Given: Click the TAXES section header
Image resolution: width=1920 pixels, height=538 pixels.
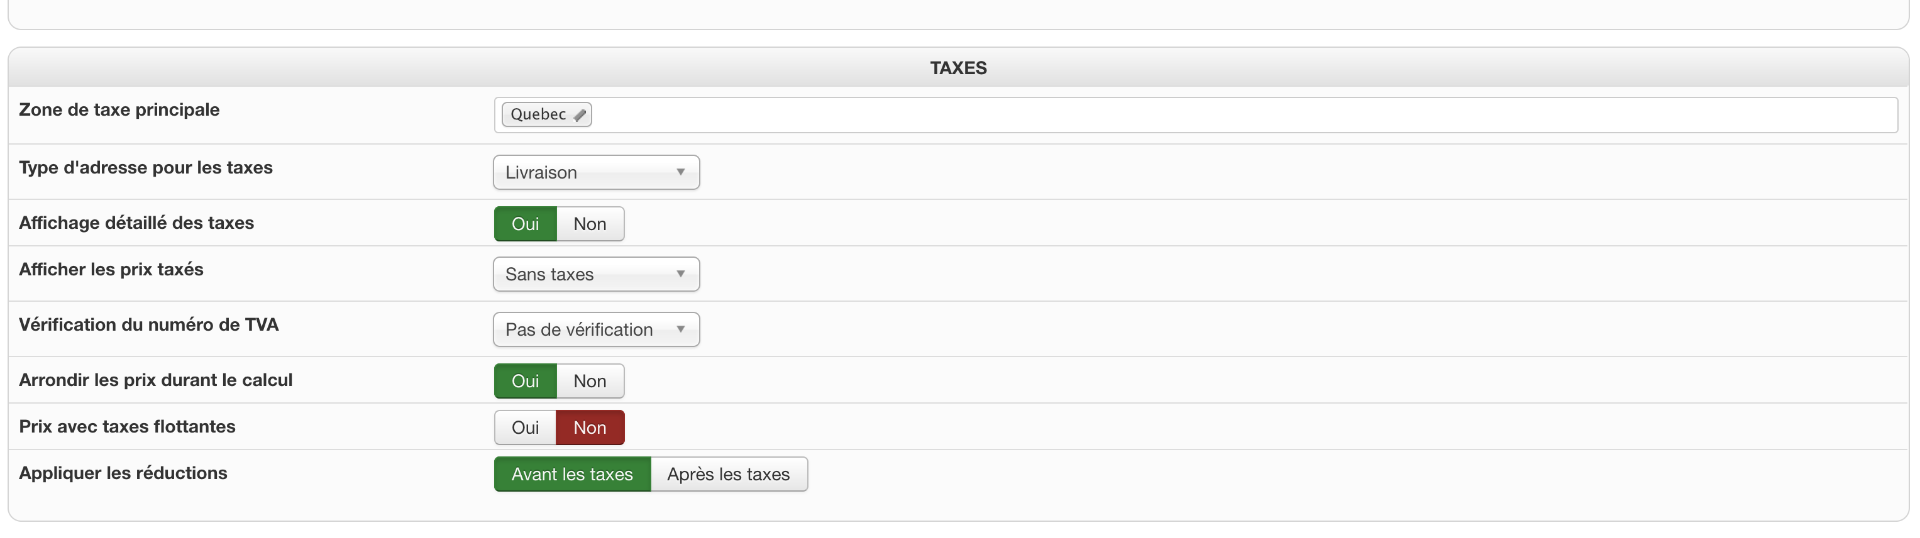Looking at the screenshot, I should [958, 68].
